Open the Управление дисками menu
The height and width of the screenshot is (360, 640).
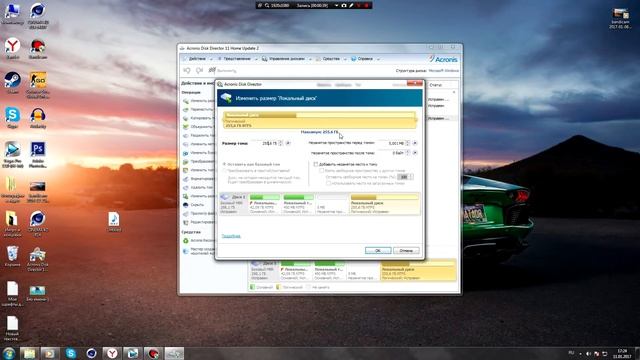[287, 59]
